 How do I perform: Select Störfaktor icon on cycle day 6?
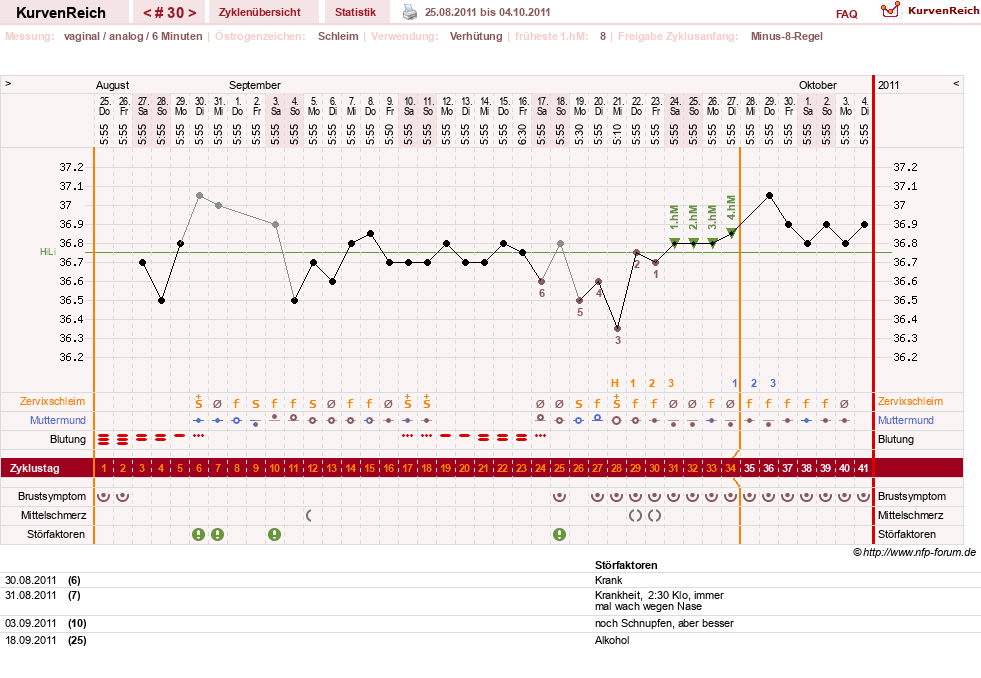(x=198, y=534)
